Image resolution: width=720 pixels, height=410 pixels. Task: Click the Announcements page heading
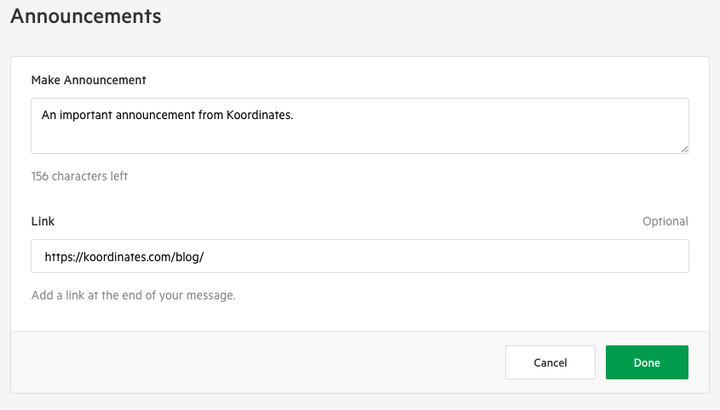tap(86, 17)
